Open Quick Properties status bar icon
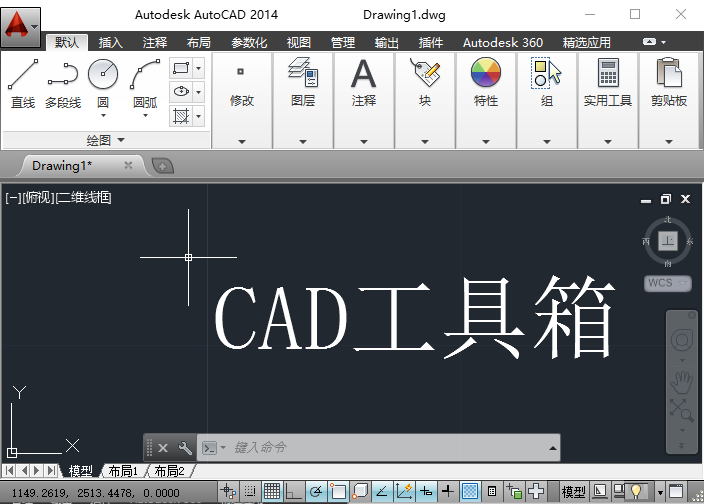 (492, 491)
